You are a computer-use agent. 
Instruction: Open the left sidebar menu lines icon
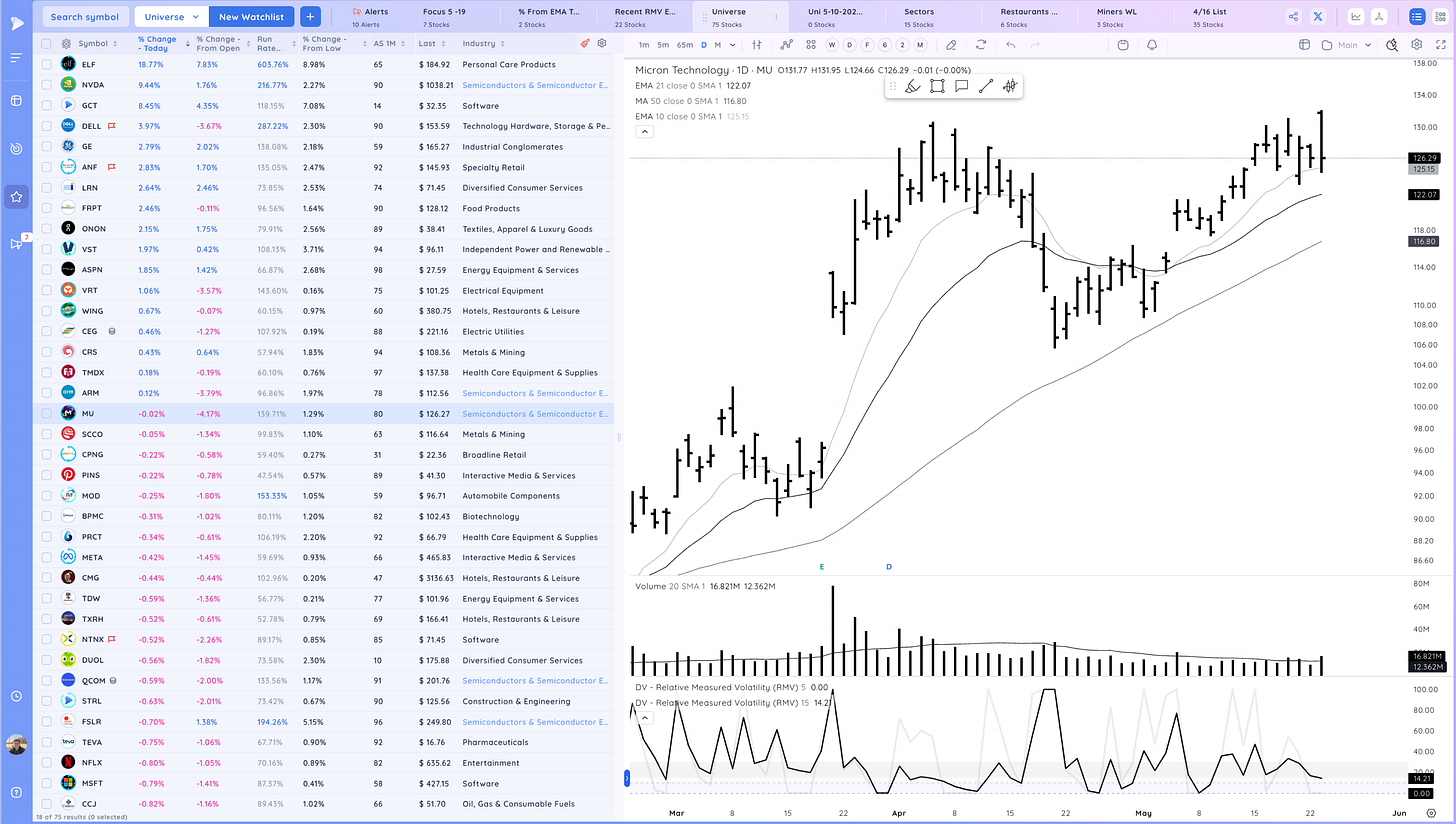[x=16, y=58]
